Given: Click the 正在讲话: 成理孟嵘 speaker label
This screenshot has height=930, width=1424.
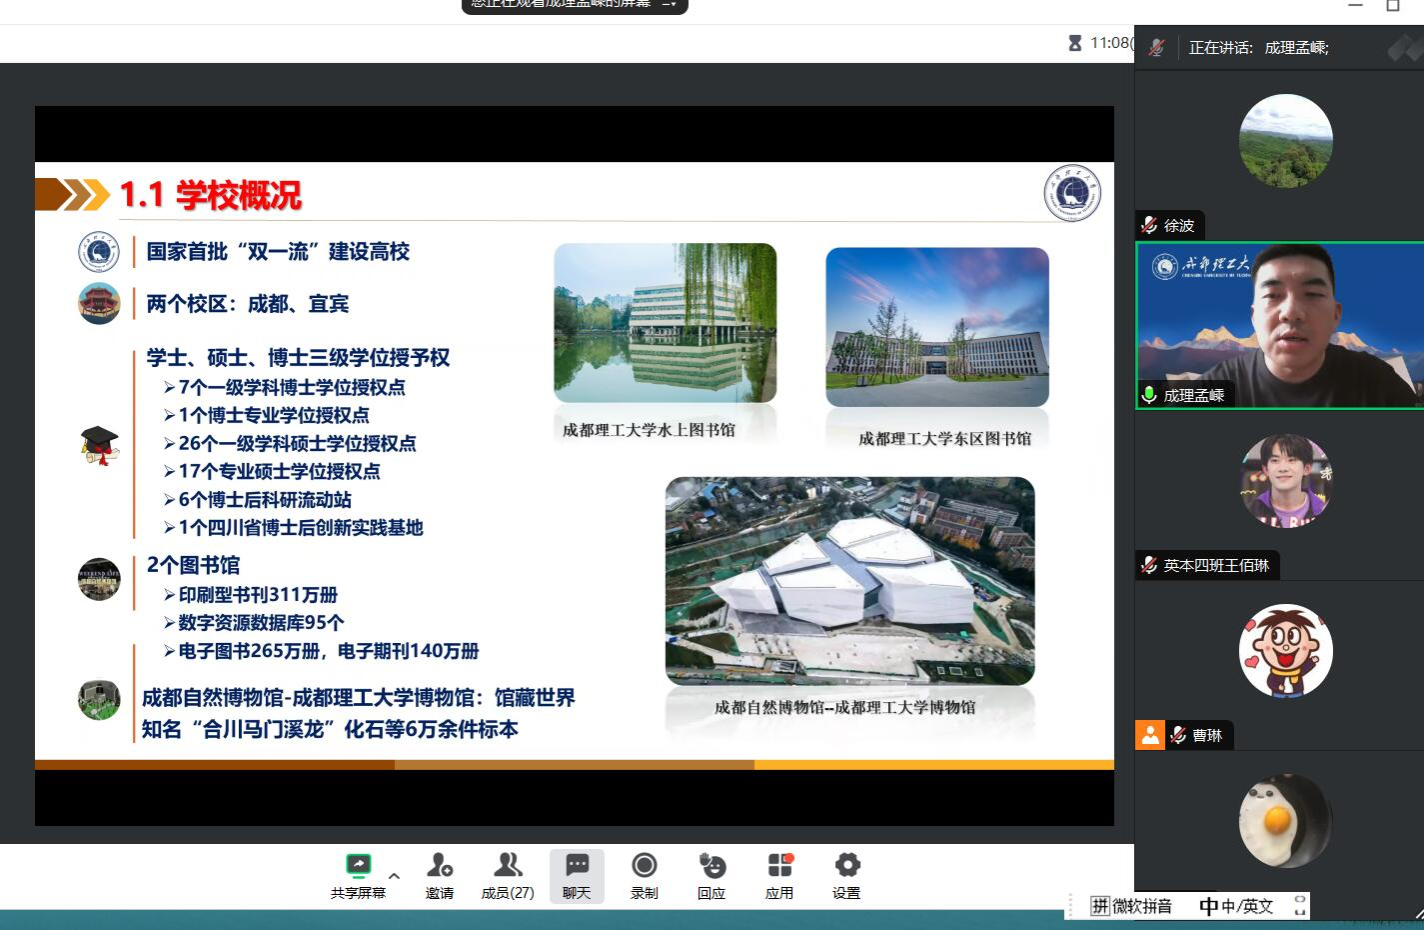Looking at the screenshot, I should point(1258,47).
